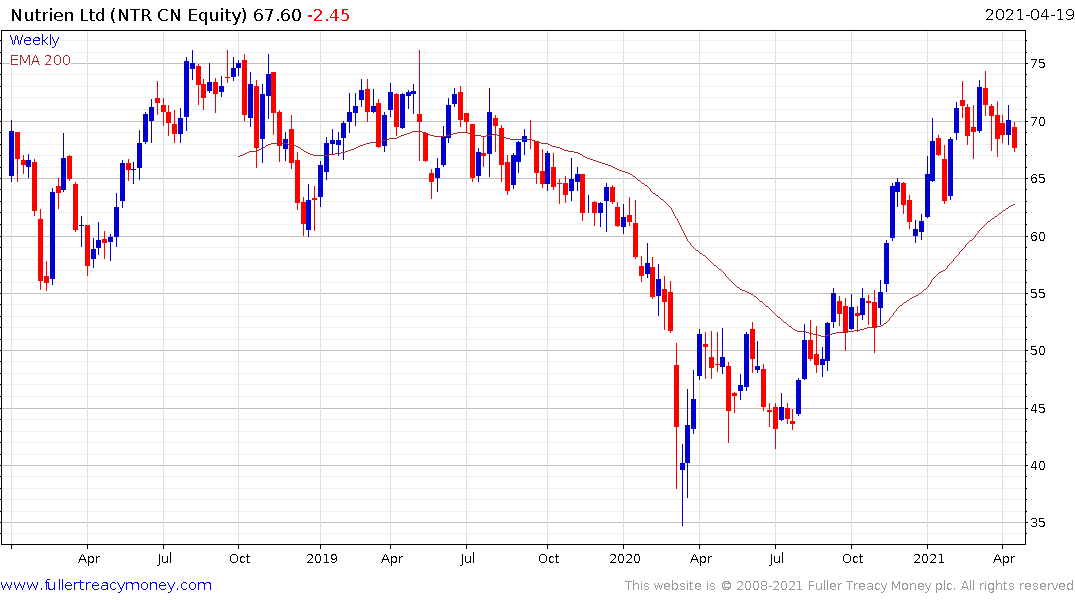Viewport: 1075px width, 600px height.
Task: Select the '45' price axis label
Action: 1038,409
